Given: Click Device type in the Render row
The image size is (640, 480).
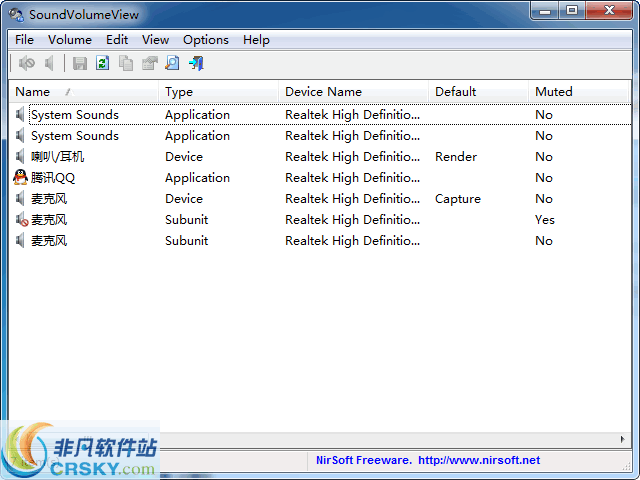Looking at the screenshot, I should (184, 157).
